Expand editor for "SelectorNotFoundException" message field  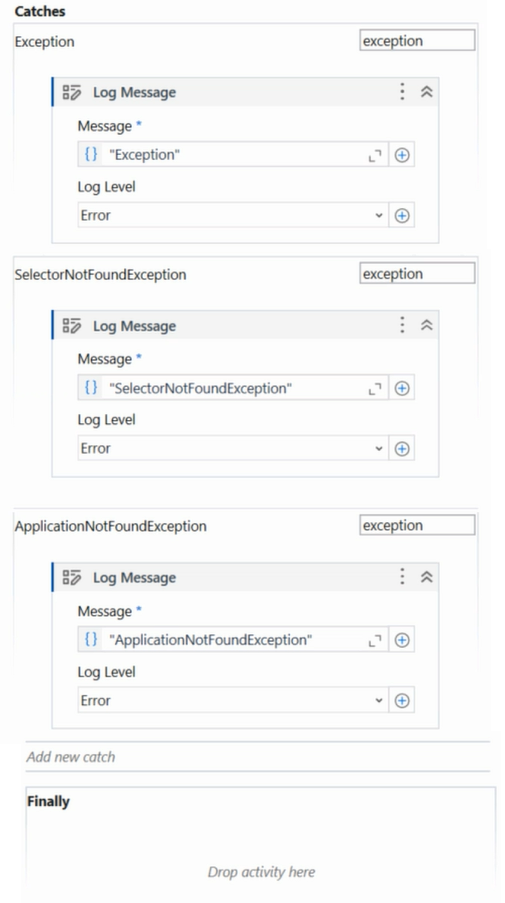375,389
